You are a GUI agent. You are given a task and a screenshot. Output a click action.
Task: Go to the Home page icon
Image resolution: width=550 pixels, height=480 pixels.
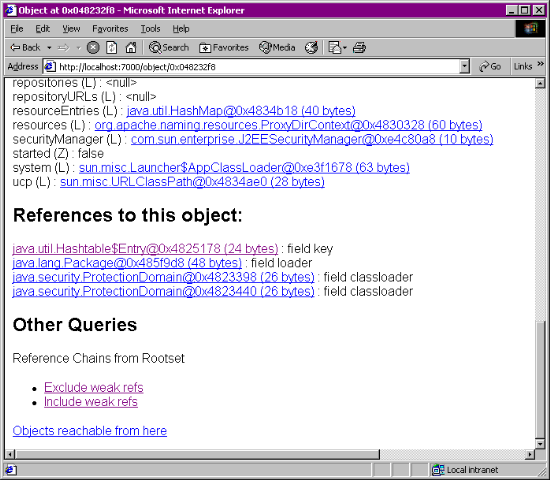[x=131, y=47]
